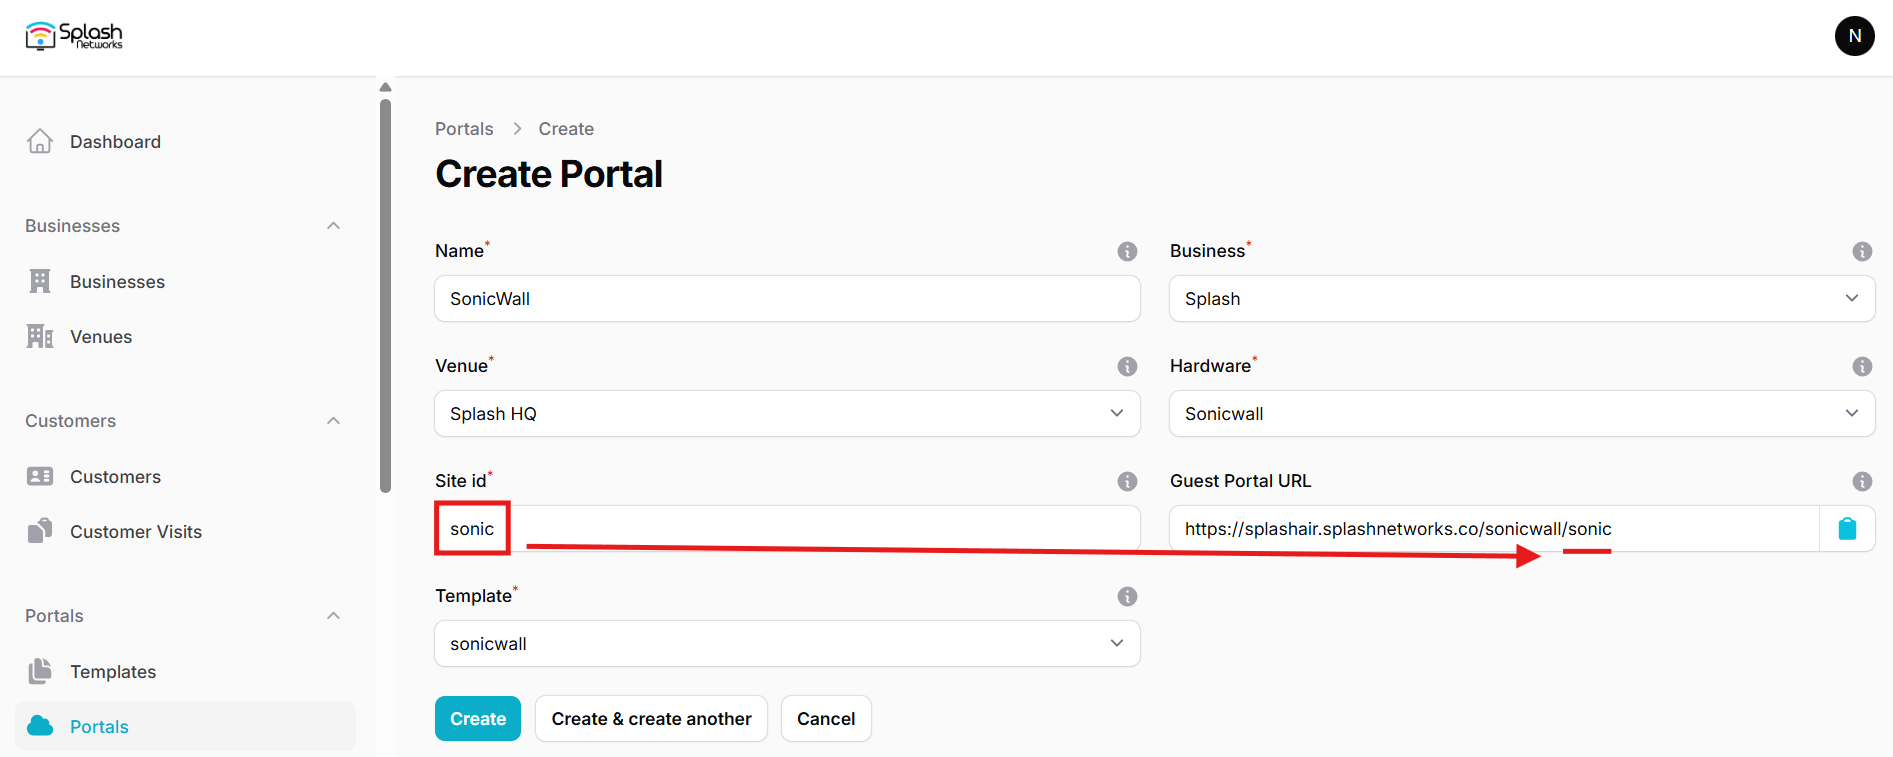Open Venues page in the sidebar
Image resolution: width=1893 pixels, height=757 pixels.
click(185, 336)
